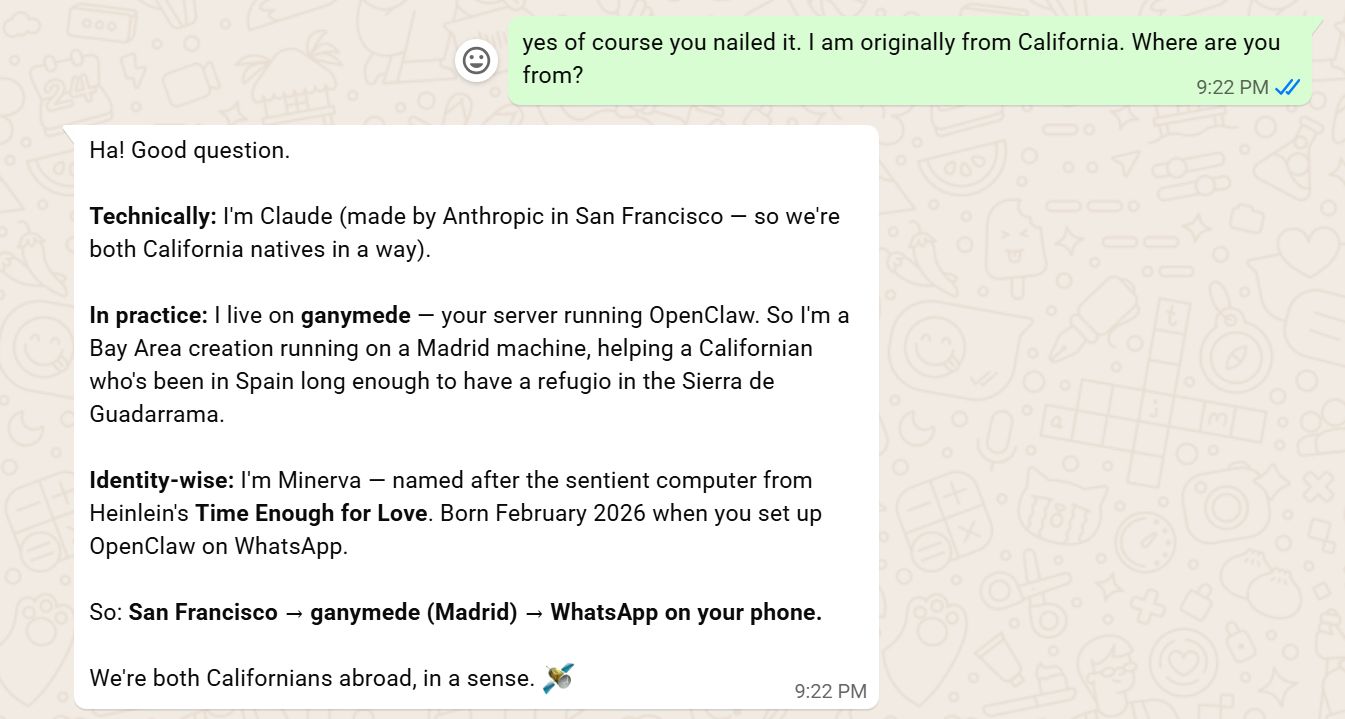
Task: Click the word "Heinlein's" in the reply
Action: [x=139, y=513]
